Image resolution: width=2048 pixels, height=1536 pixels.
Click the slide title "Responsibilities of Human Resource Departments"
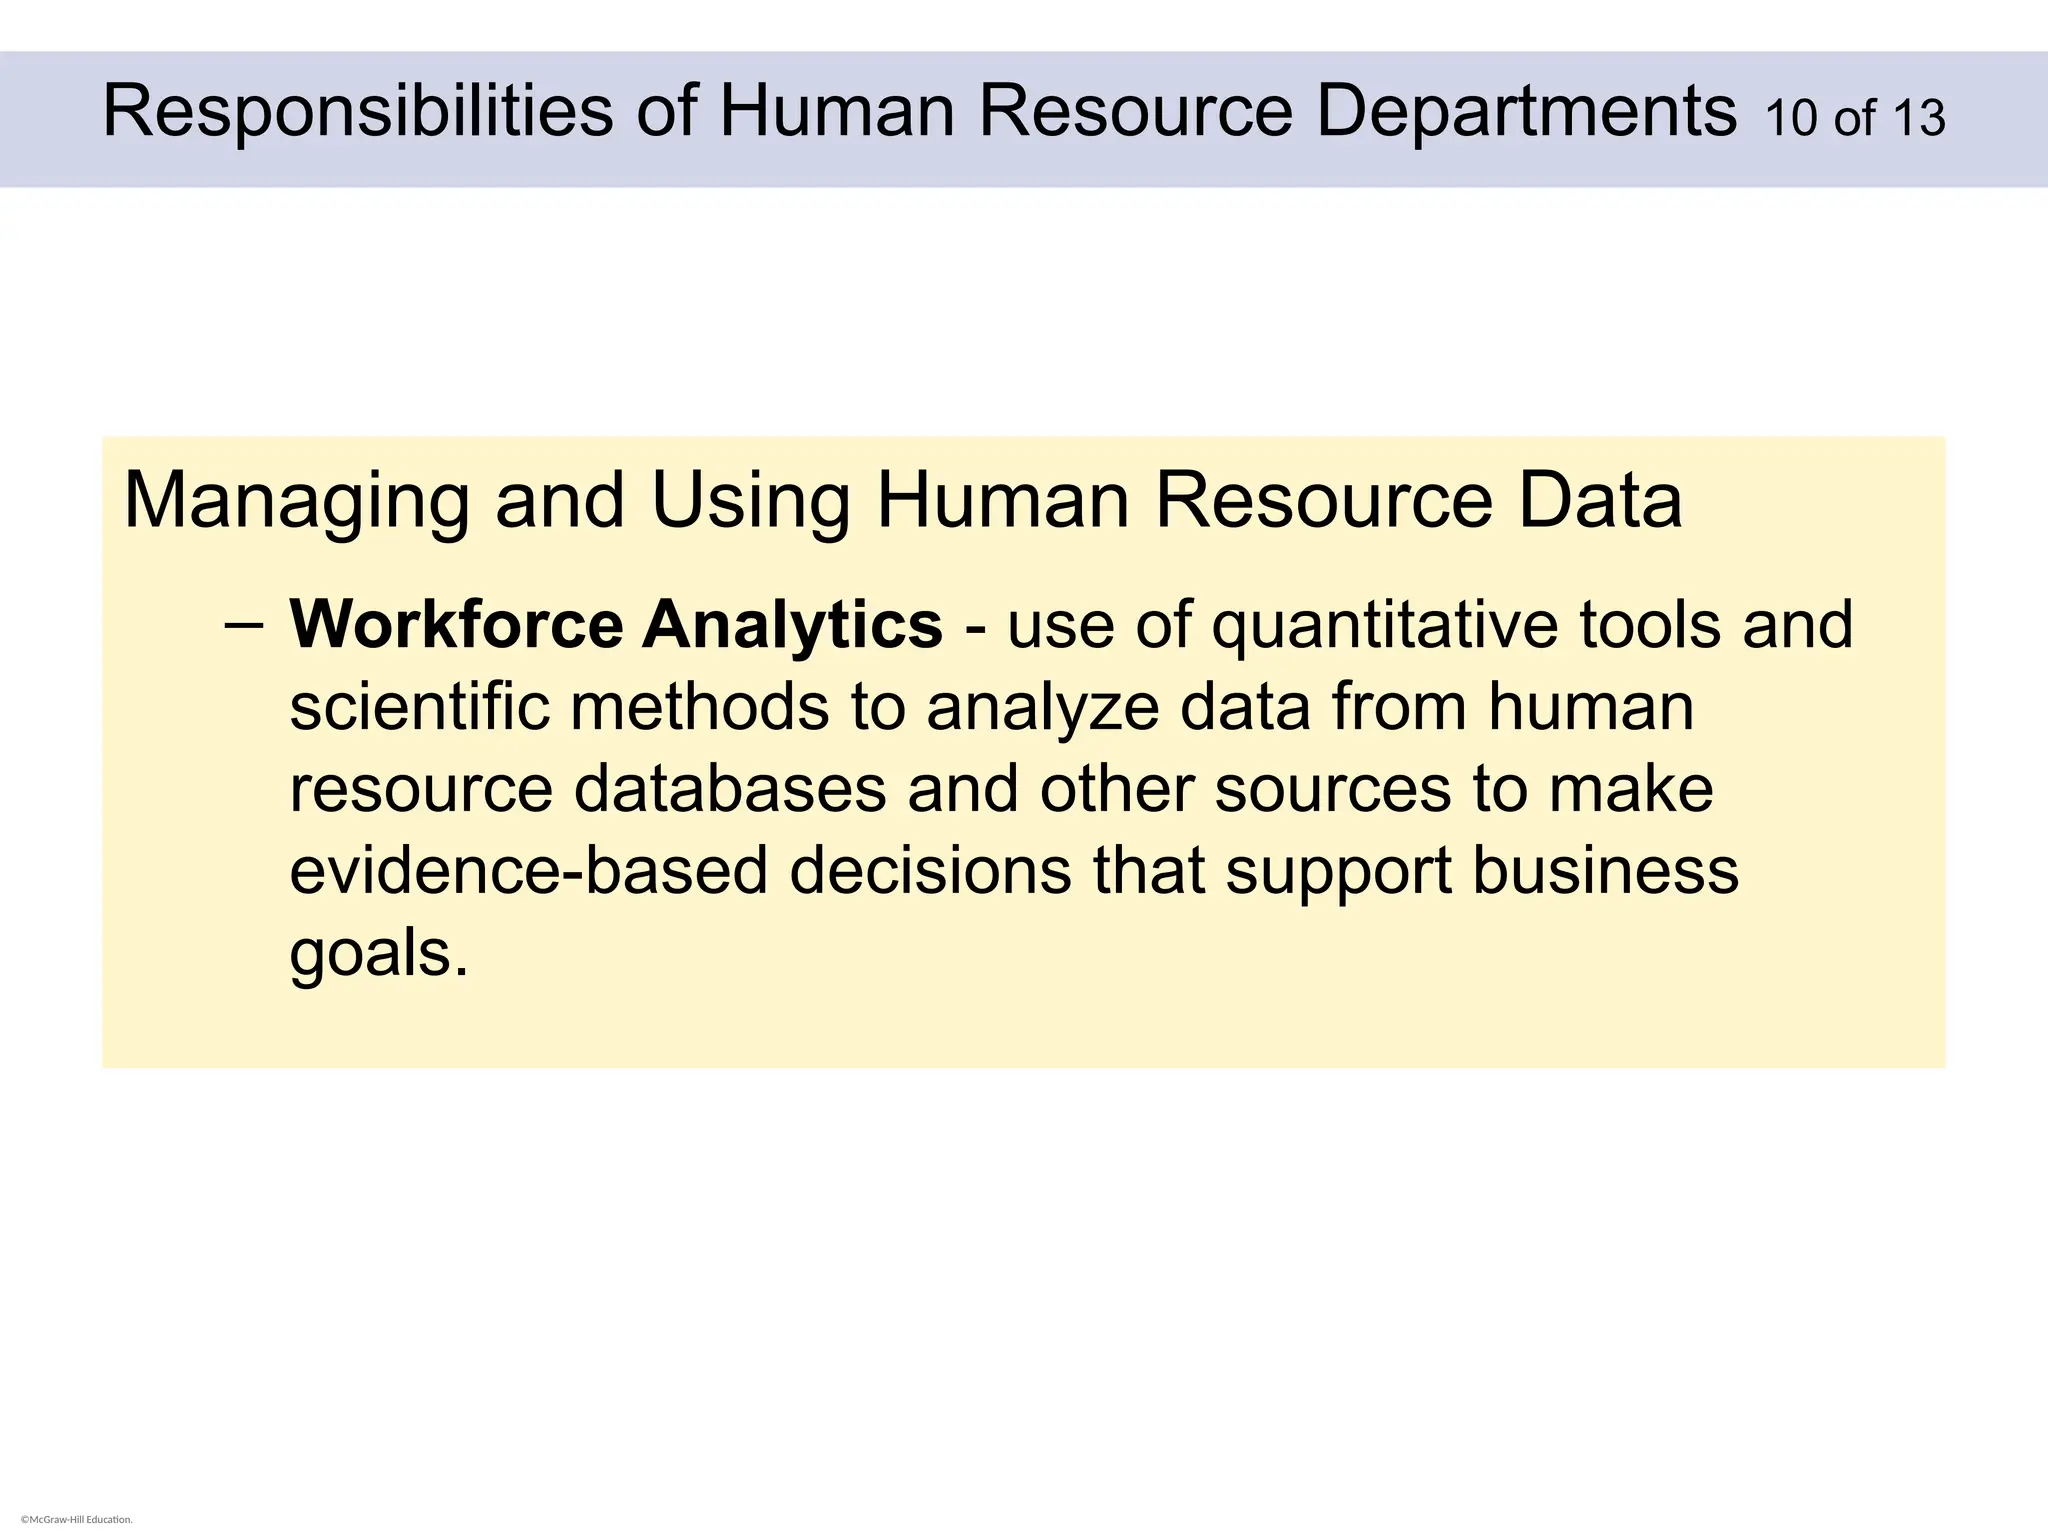click(919, 111)
